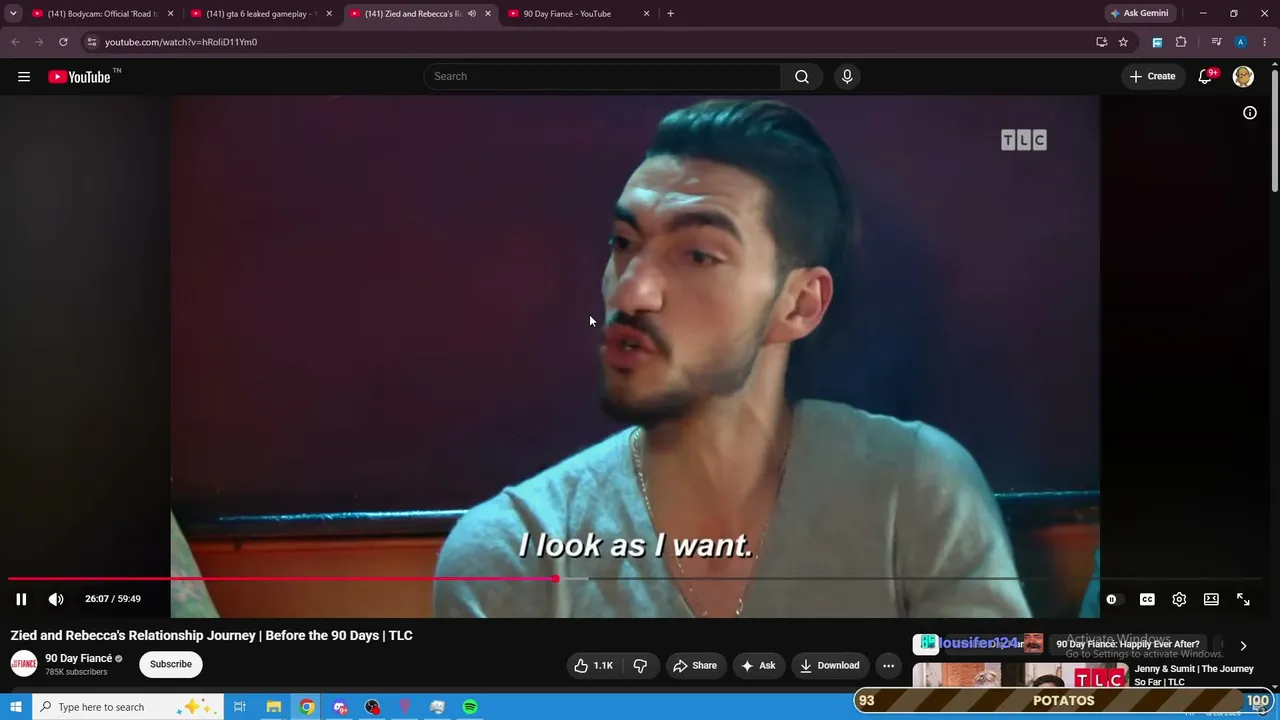Screen dimensions: 1280x720
Task: Bookmark this page with the star
Action: (1123, 42)
